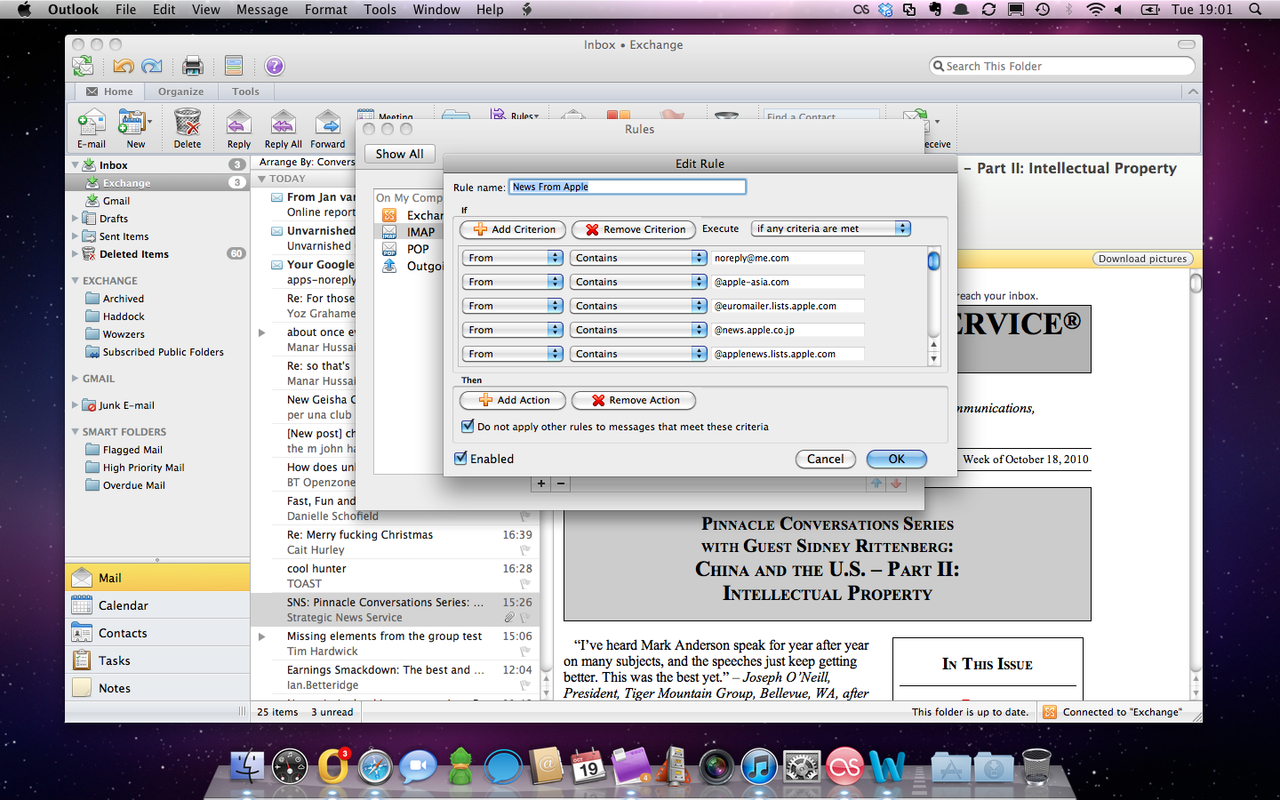Screen dimensions: 1280x800
Task: Click the Remove Criterion button
Action: pos(634,229)
